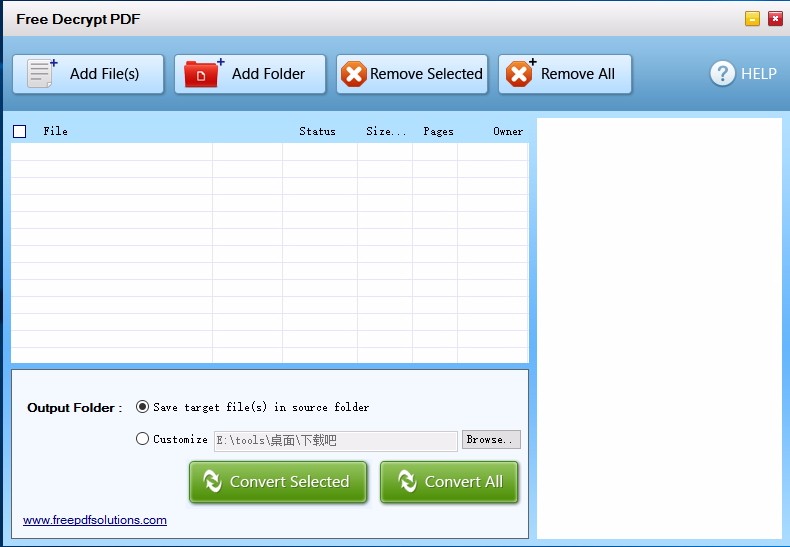
Task: Click the Remove Selected button label
Action: pos(426,74)
